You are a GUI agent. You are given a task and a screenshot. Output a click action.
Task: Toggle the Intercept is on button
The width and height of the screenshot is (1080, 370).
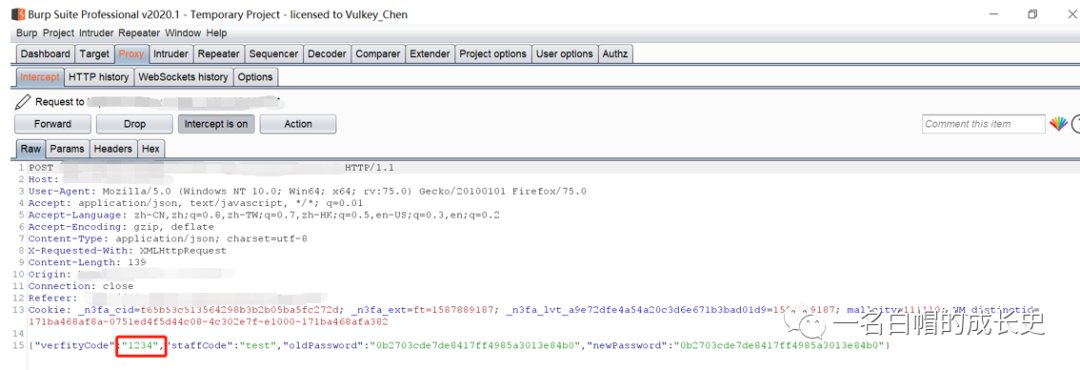tap(216, 124)
